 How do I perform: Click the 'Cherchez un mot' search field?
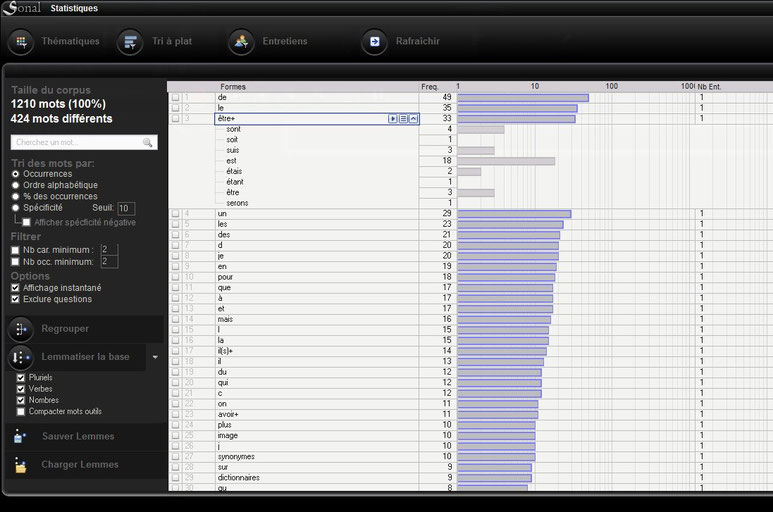tap(84, 142)
